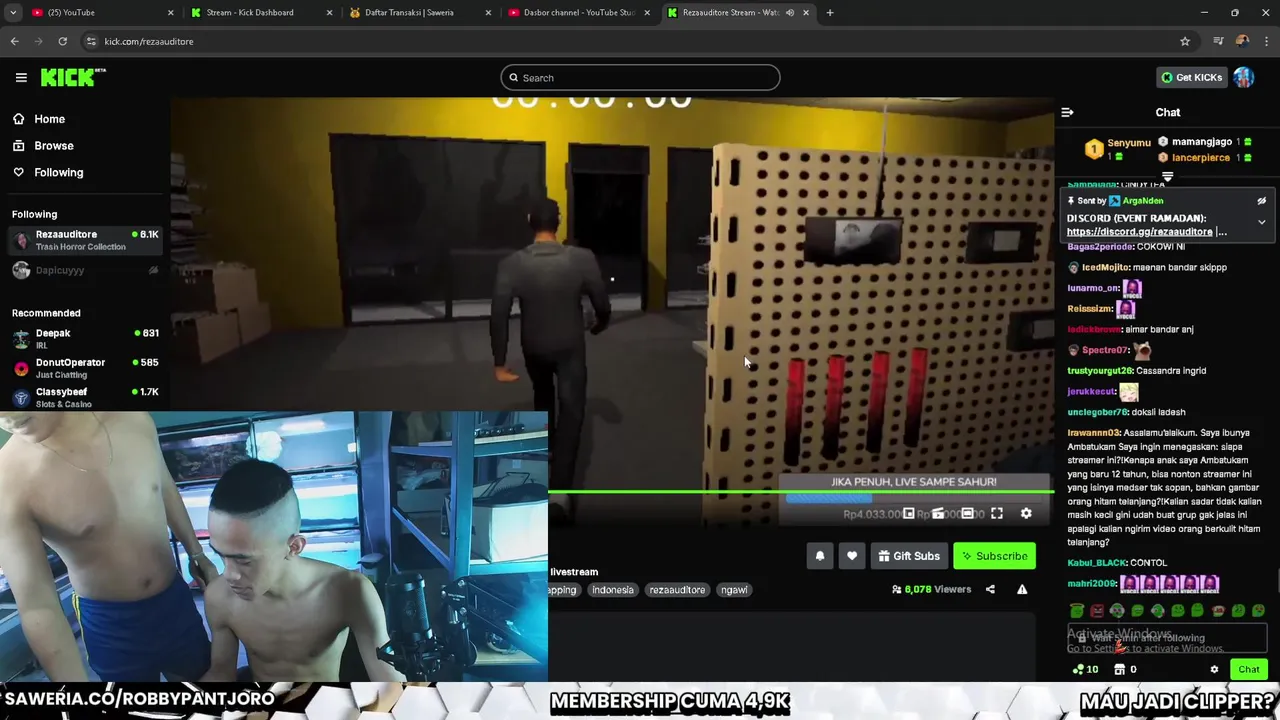
Task: Click the chat message input box
Action: click(1167, 637)
